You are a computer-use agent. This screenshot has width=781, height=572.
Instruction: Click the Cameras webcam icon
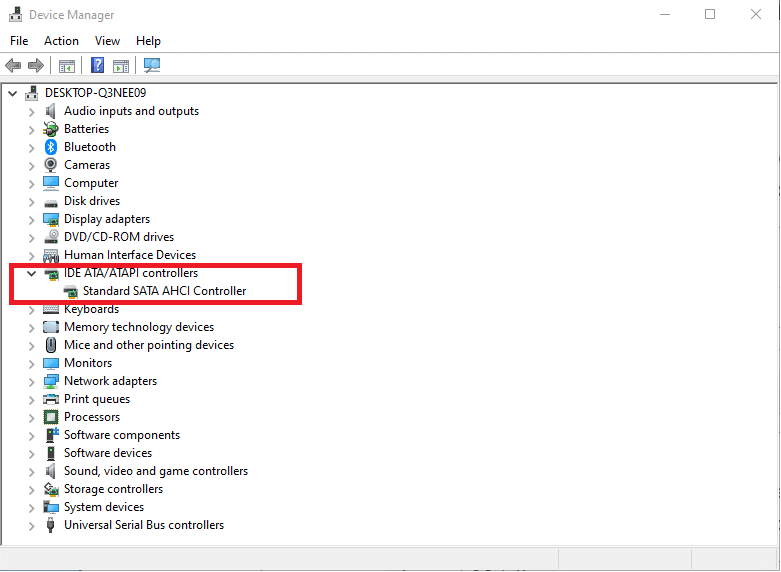click(50, 165)
